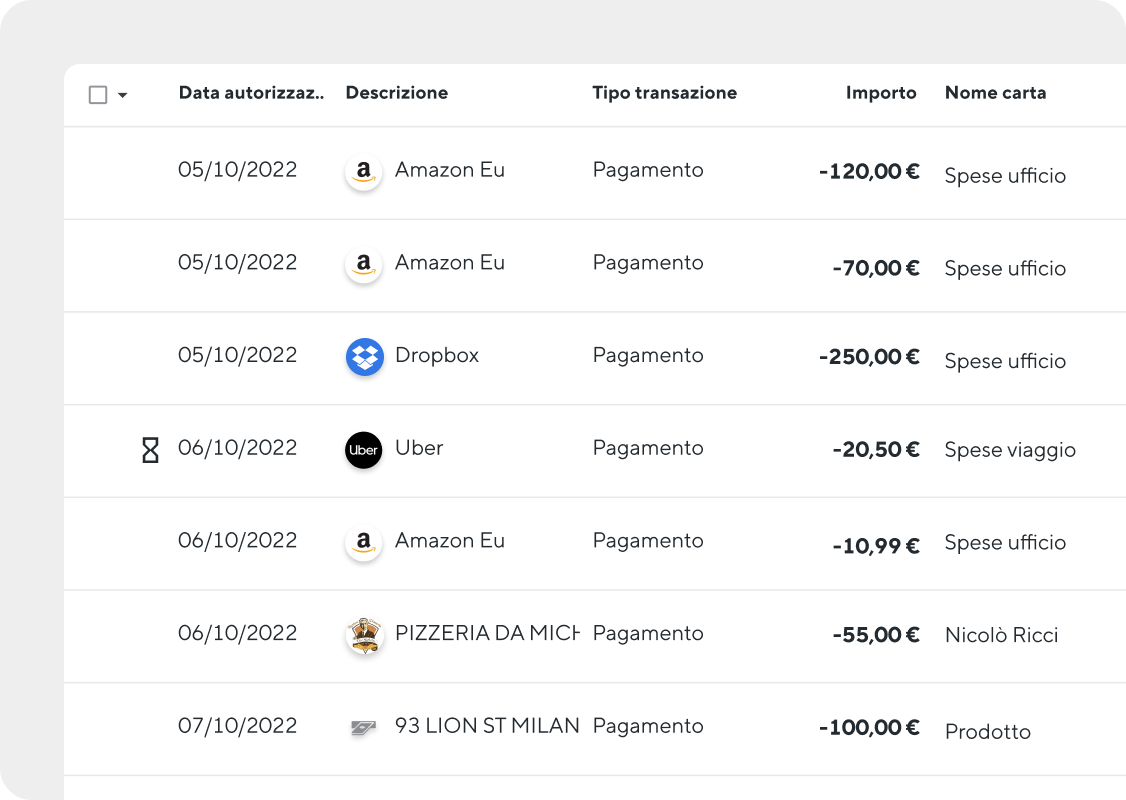Click the Amazon logo on the -10,99 € row
1126x800 pixels.
click(x=364, y=542)
